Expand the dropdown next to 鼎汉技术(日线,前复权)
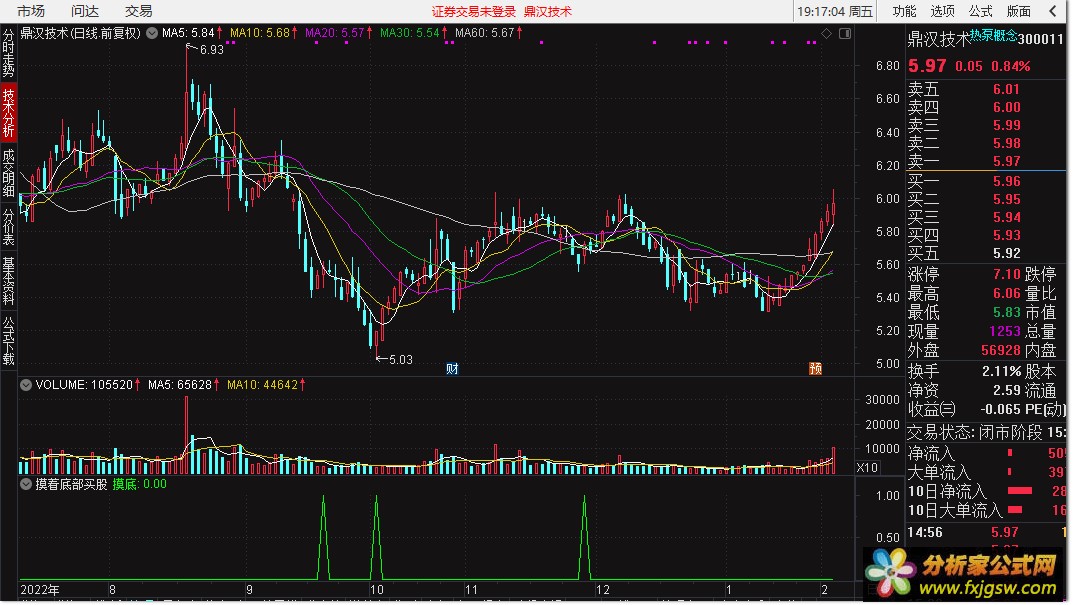 pos(152,33)
